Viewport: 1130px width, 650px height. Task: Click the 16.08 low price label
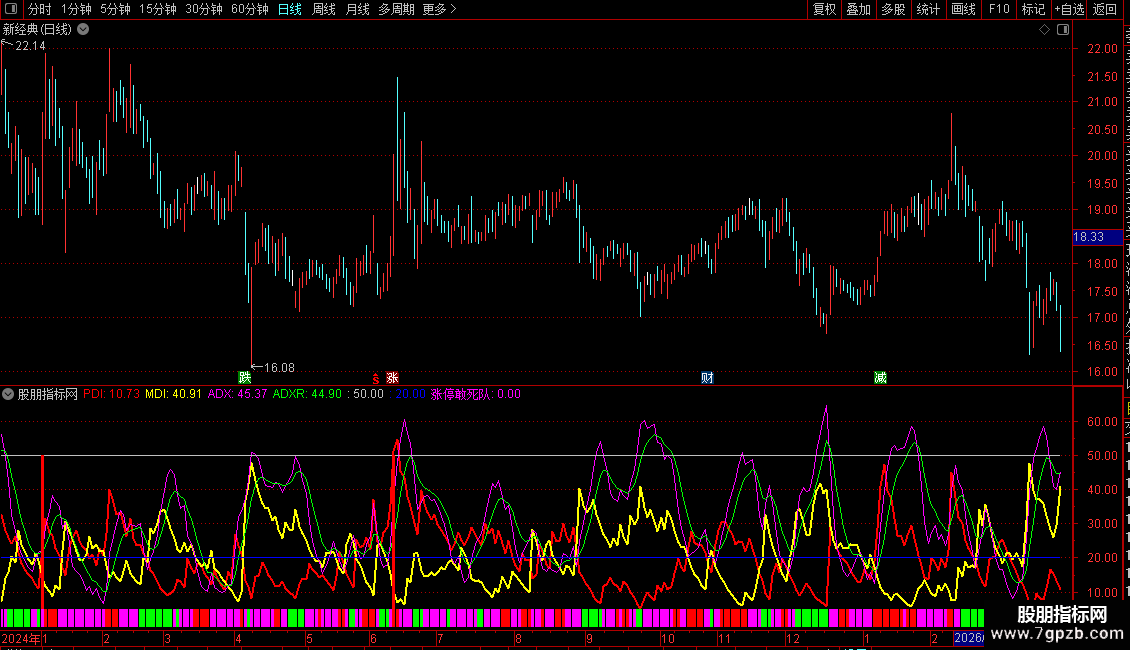coord(279,368)
